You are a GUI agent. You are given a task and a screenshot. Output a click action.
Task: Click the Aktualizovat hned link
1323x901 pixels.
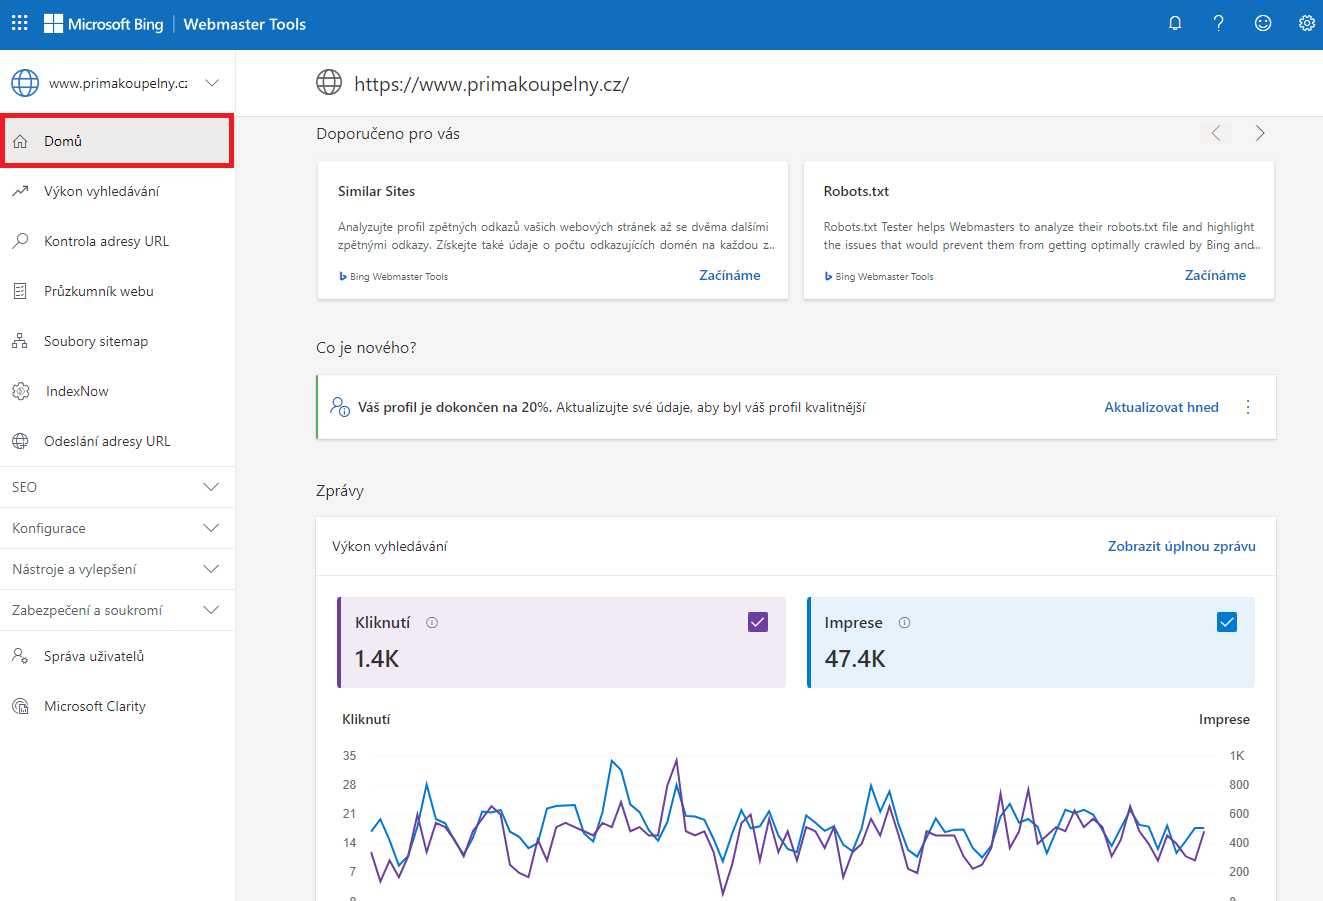(1161, 407)
